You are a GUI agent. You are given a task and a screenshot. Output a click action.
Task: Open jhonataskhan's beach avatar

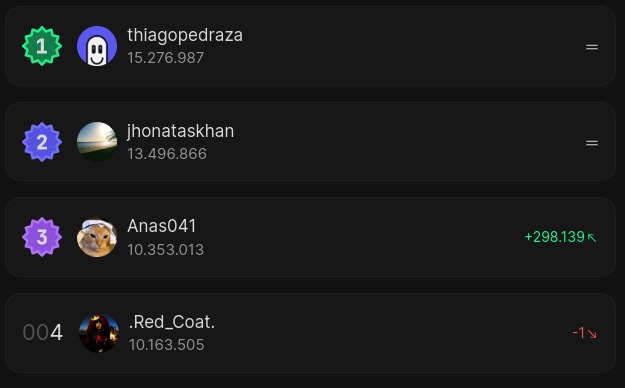pos(97,142)
